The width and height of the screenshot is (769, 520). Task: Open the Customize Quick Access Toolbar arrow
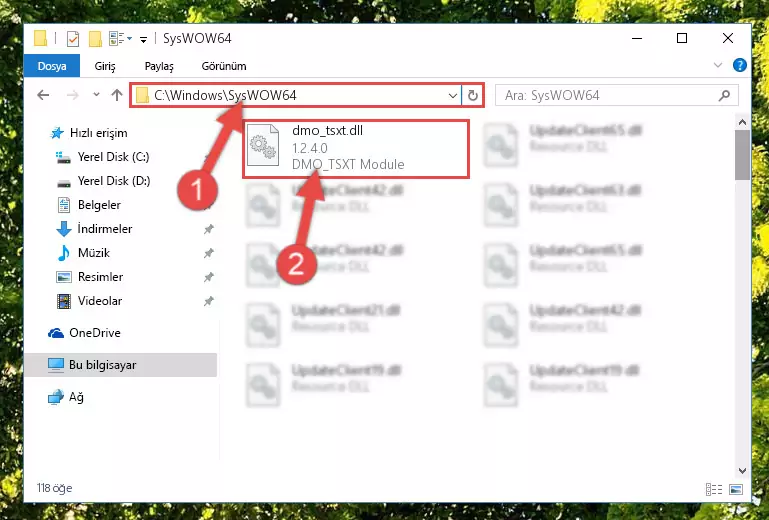click(143, 39)
